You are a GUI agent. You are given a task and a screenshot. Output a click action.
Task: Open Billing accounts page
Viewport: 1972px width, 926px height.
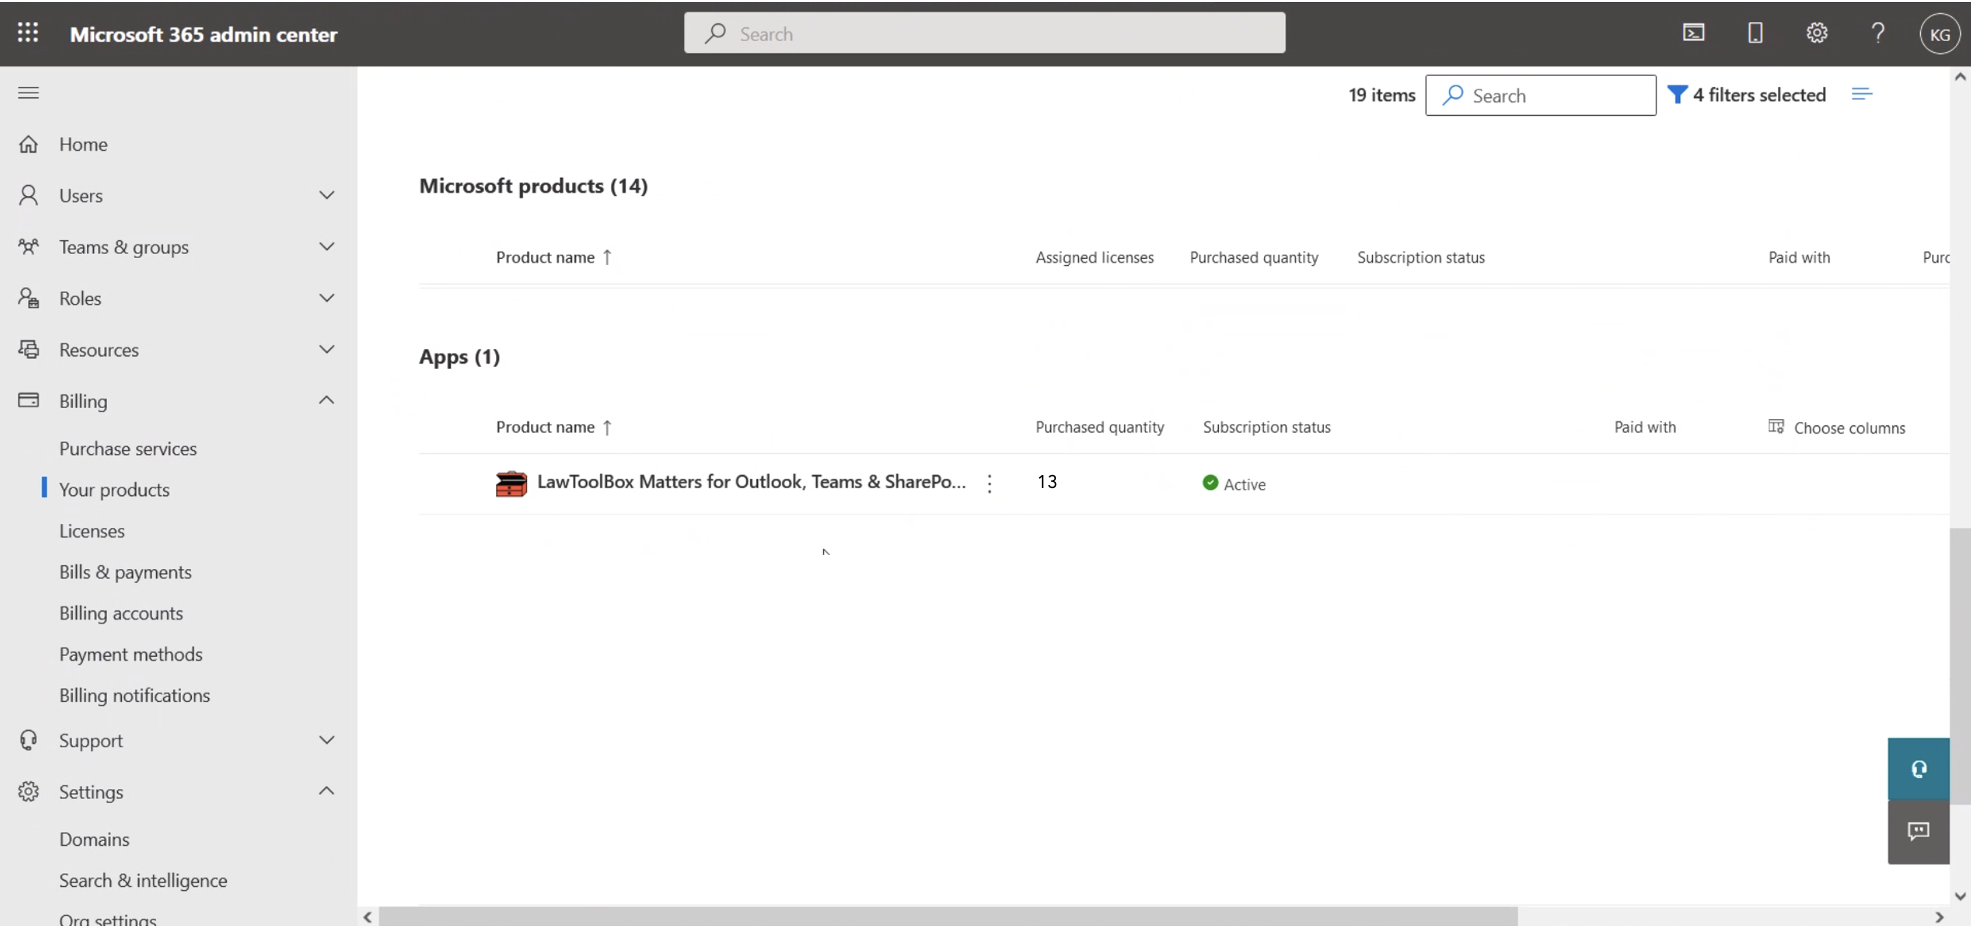tap(121, 613)
